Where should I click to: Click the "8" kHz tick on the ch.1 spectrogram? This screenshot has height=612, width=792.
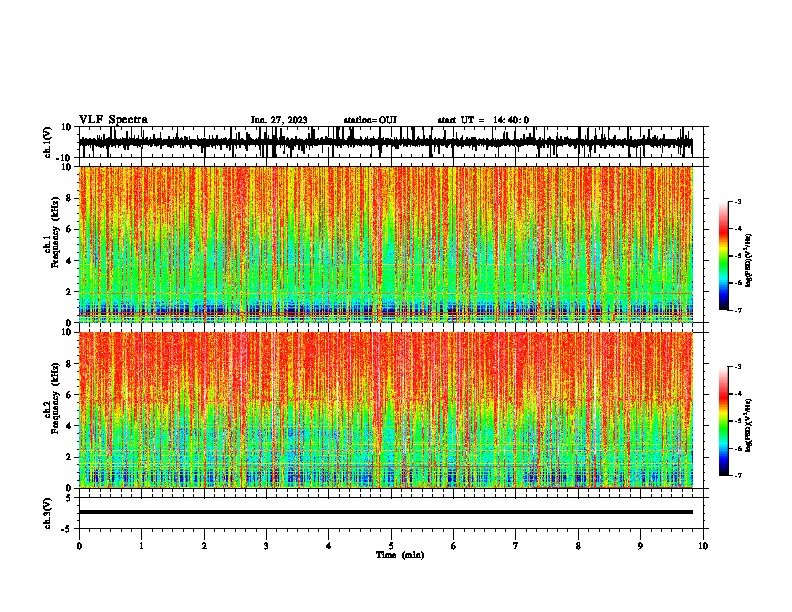tap(69, 198)
